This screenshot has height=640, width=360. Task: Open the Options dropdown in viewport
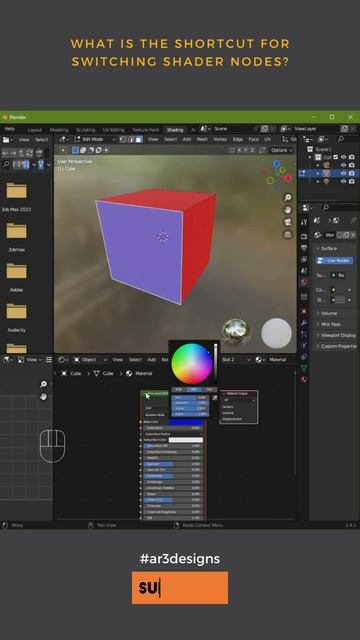(282, 150)
